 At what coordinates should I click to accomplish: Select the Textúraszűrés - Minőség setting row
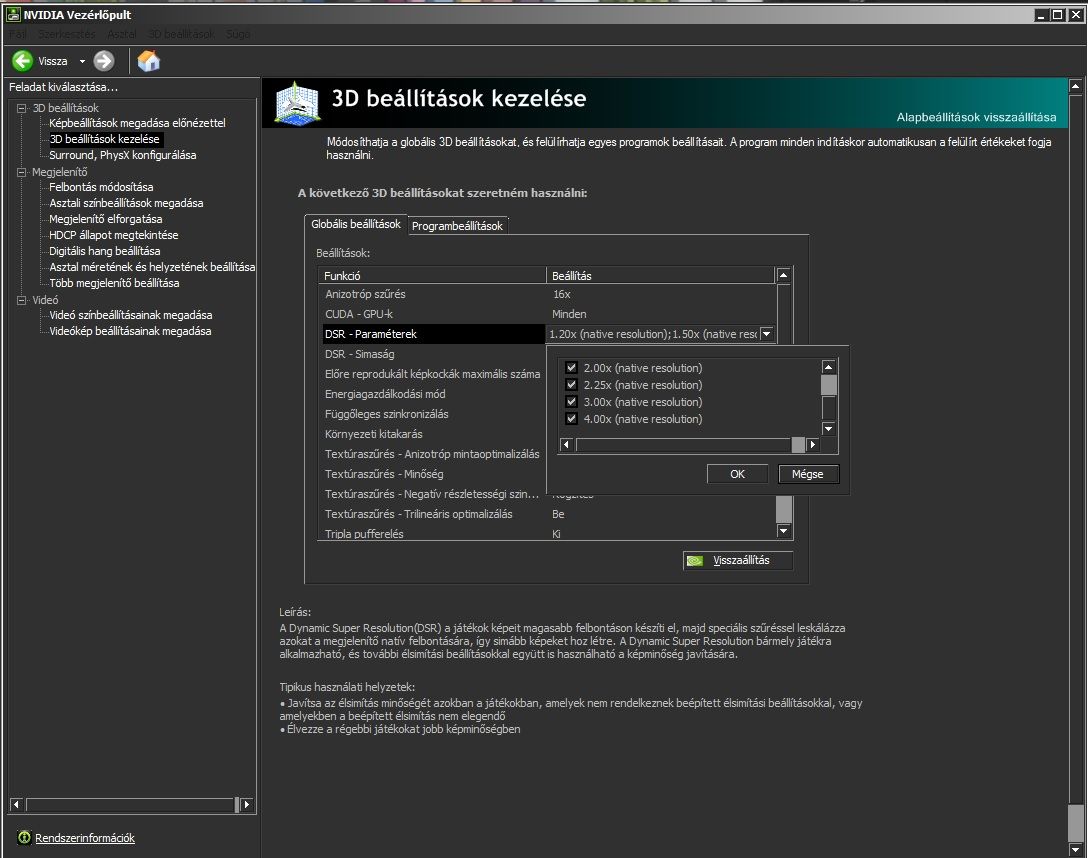point(433,474)
